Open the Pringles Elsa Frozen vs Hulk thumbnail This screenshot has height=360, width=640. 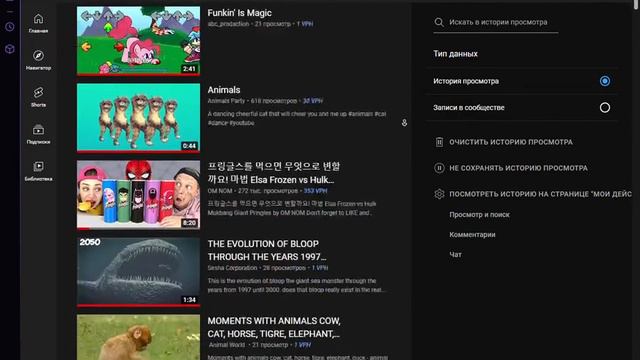point(138,195)
